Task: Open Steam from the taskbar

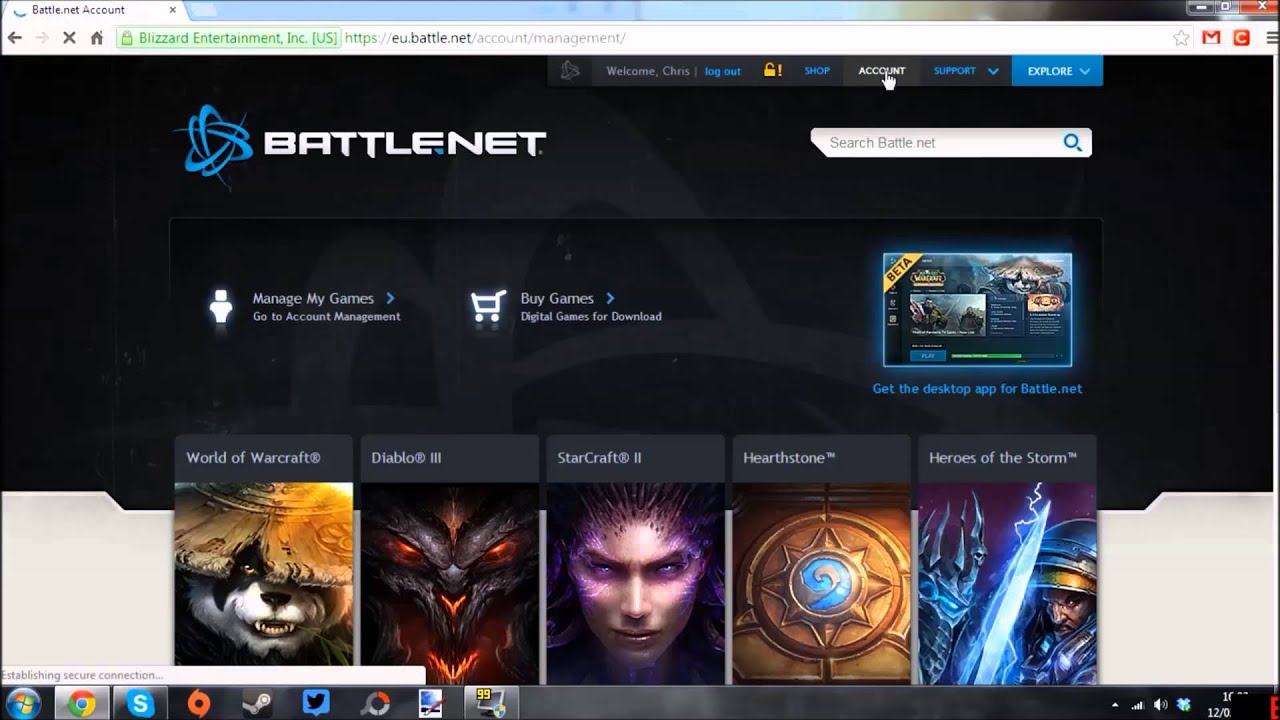Action: click(258, 704)
